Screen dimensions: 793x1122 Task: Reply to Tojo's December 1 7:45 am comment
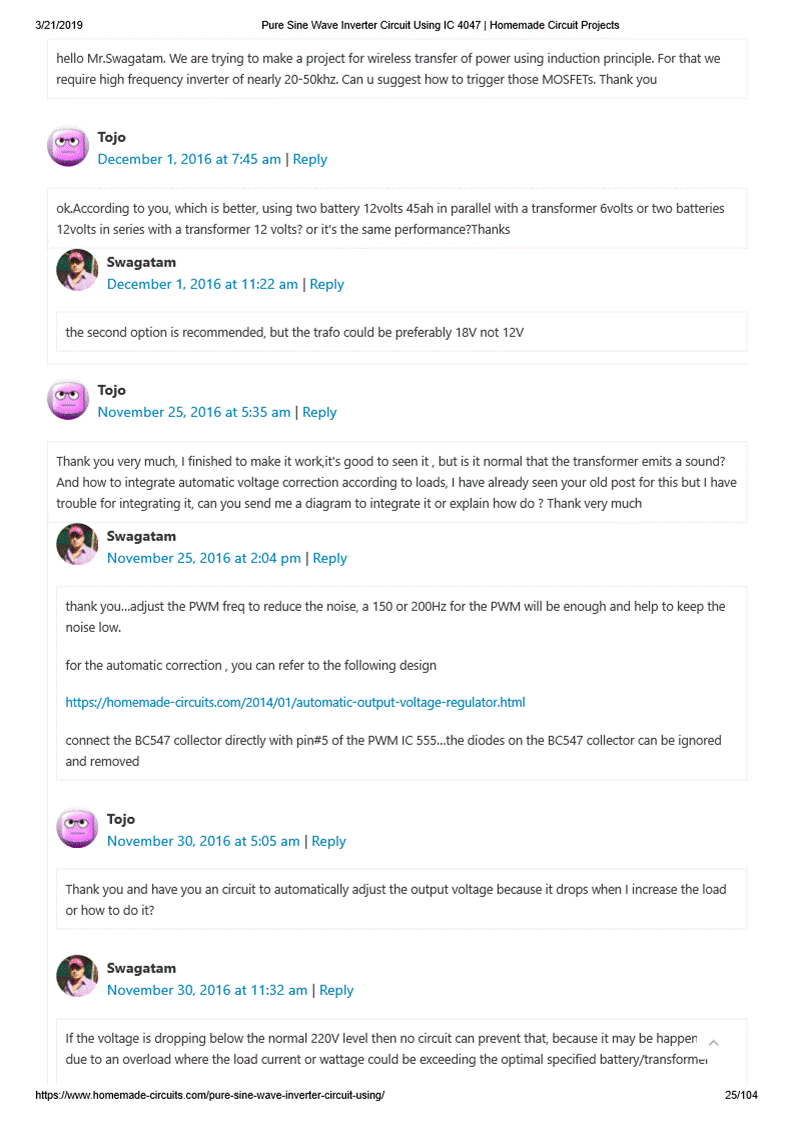(x=310, y=159)
